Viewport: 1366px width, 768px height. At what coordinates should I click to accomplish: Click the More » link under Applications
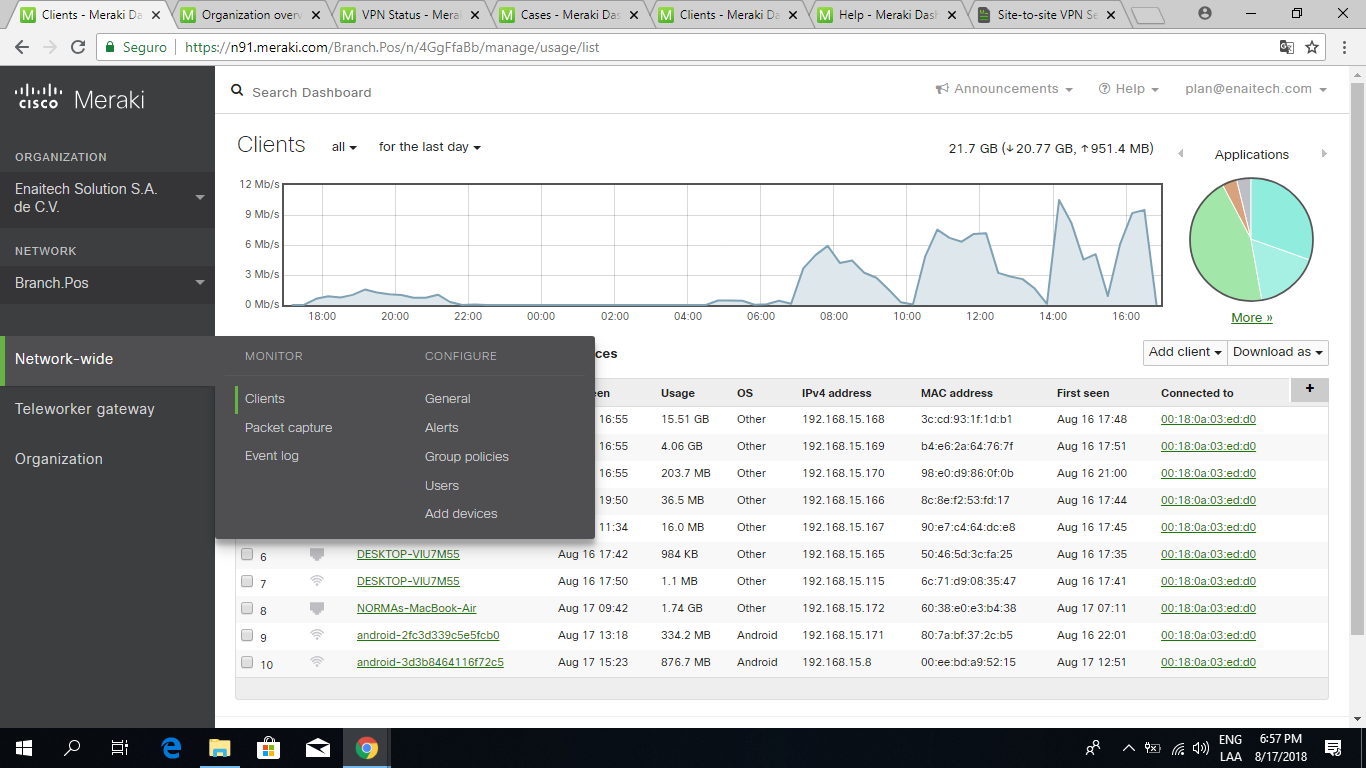(1252, 318)
